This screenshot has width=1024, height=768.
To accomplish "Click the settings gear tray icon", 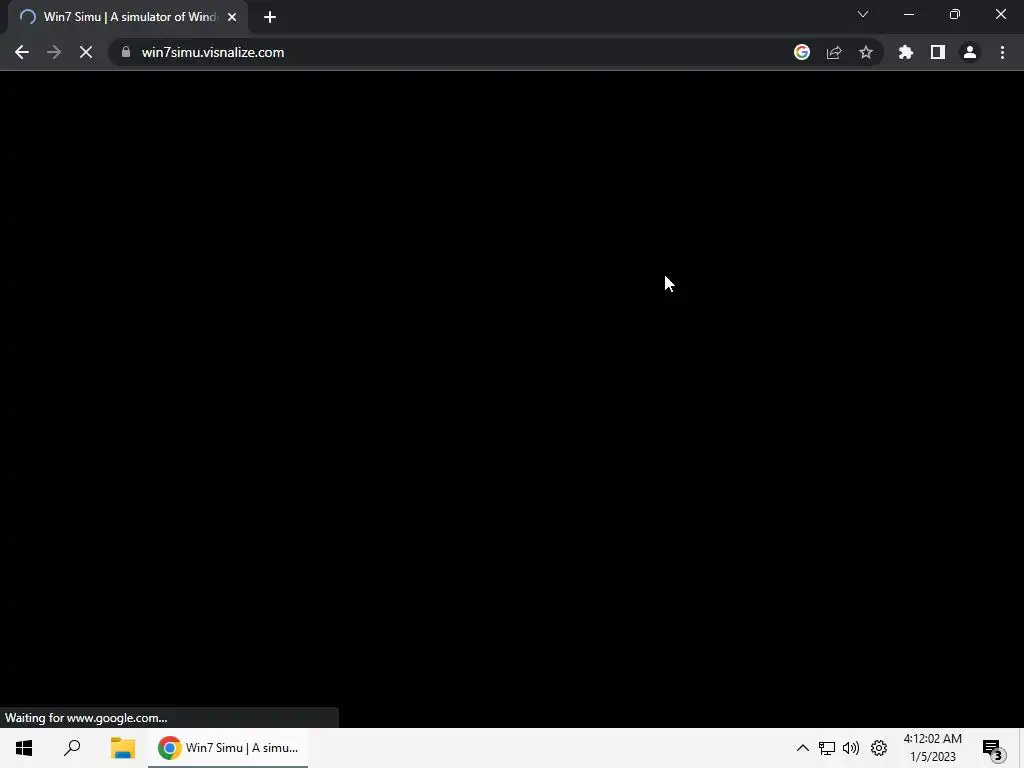I will [x=879, y=748].
